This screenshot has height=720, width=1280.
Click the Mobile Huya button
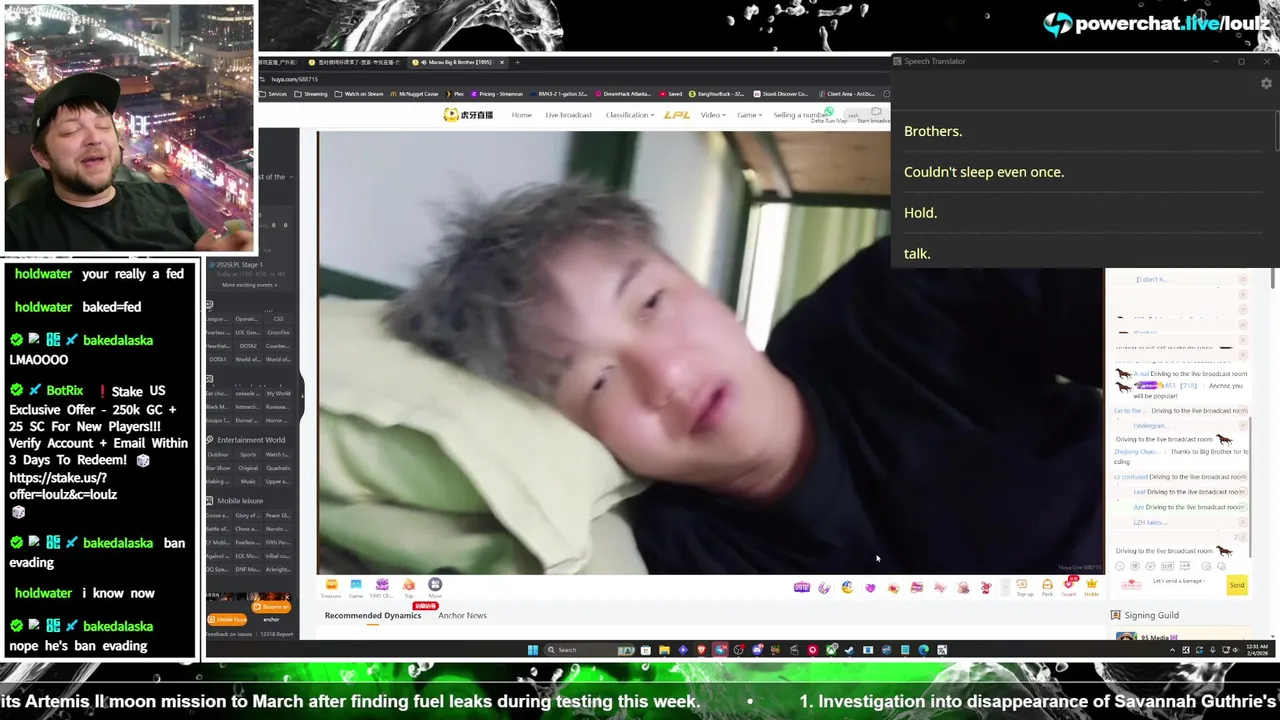tap(226, 620)
